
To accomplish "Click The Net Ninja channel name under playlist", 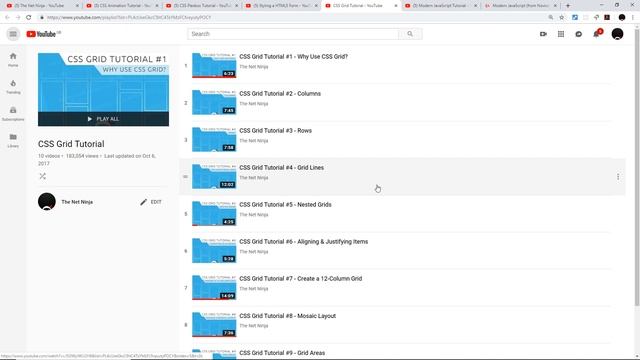I will tap(77, 202).
